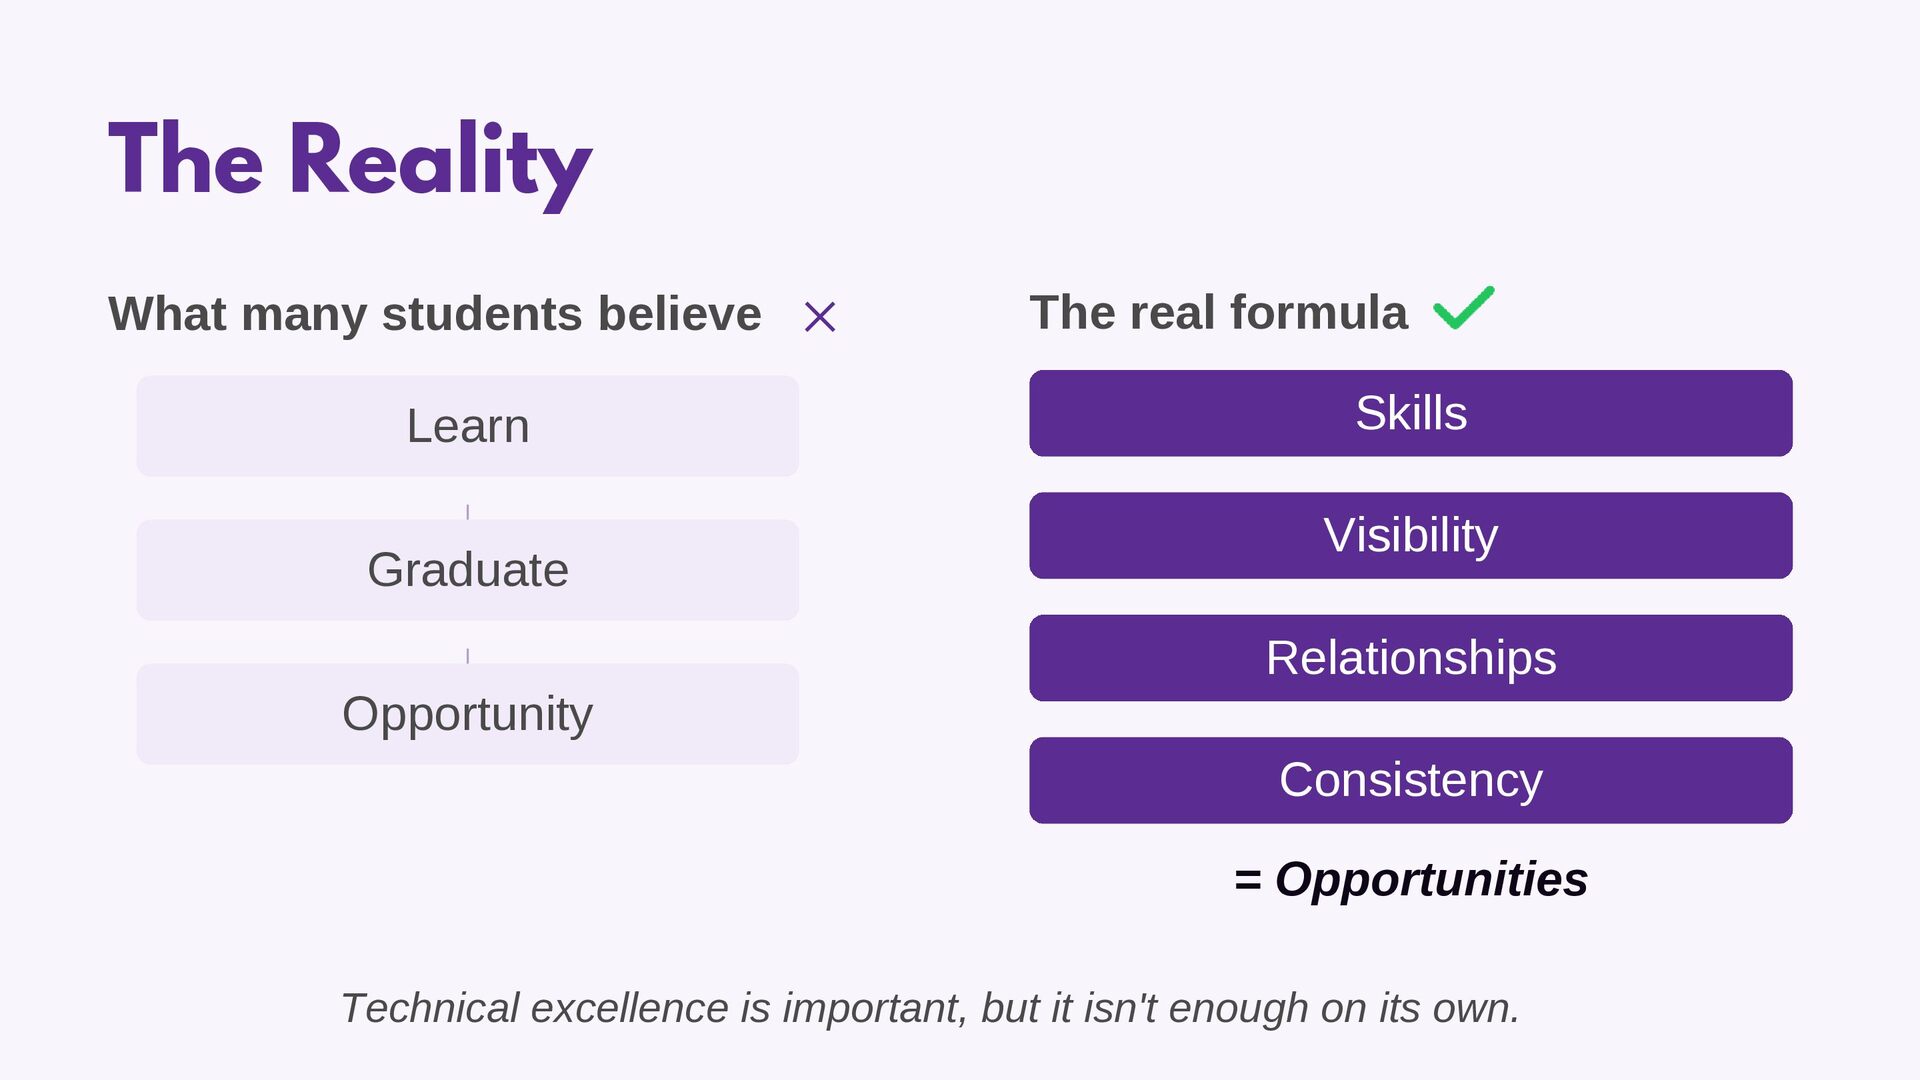Click the Relationships purple bar
The image size is (1920, 1080).
point(1410,658)
